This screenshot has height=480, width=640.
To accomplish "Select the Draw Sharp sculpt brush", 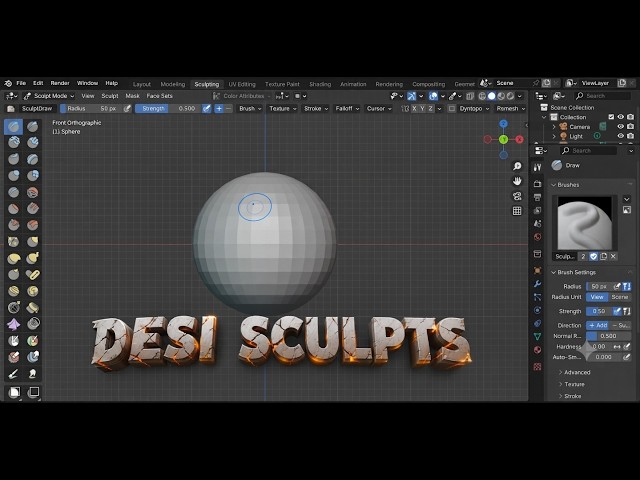I will 33,127.
